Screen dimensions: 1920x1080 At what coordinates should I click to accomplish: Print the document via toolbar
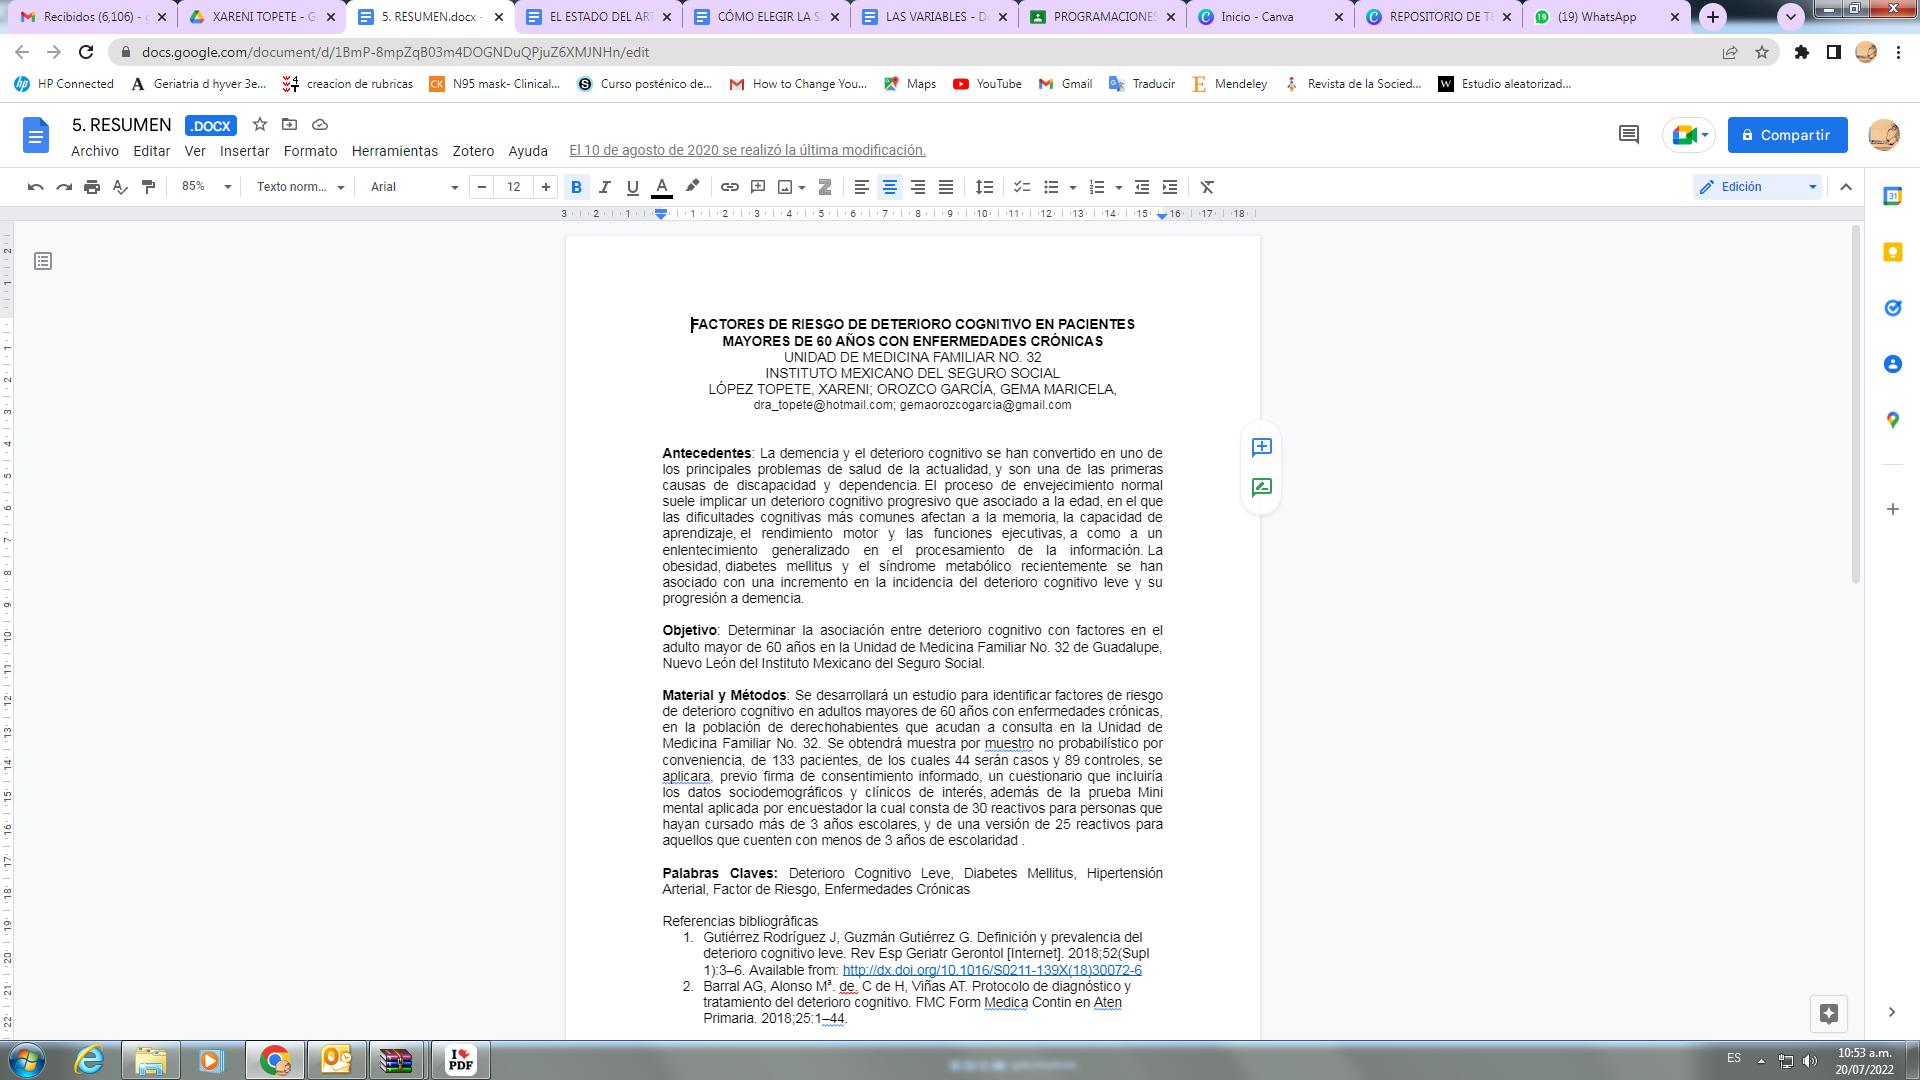click(x=92, y=187)
